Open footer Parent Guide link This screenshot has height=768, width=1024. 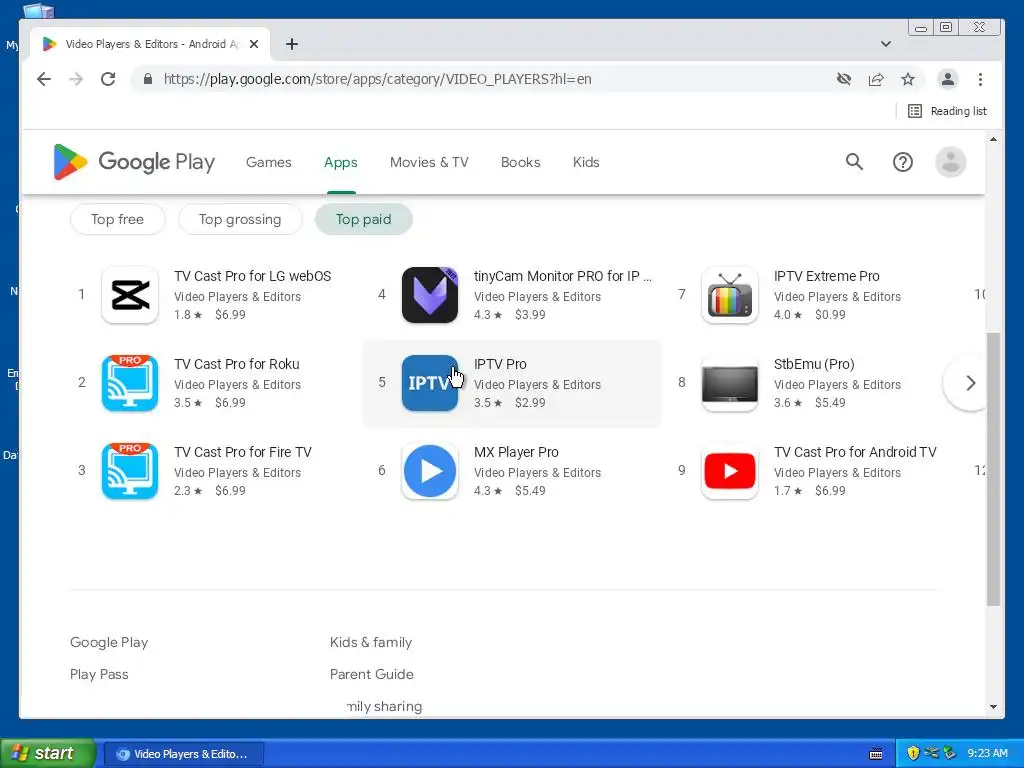372,674
